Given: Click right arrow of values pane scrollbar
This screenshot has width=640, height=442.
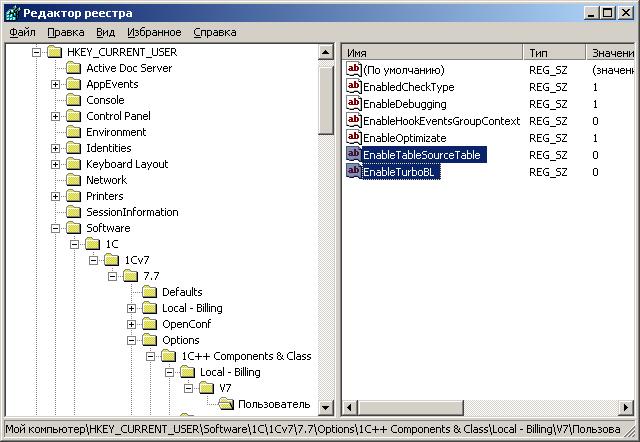Looking at the screenshot, I should coord(627,407).
